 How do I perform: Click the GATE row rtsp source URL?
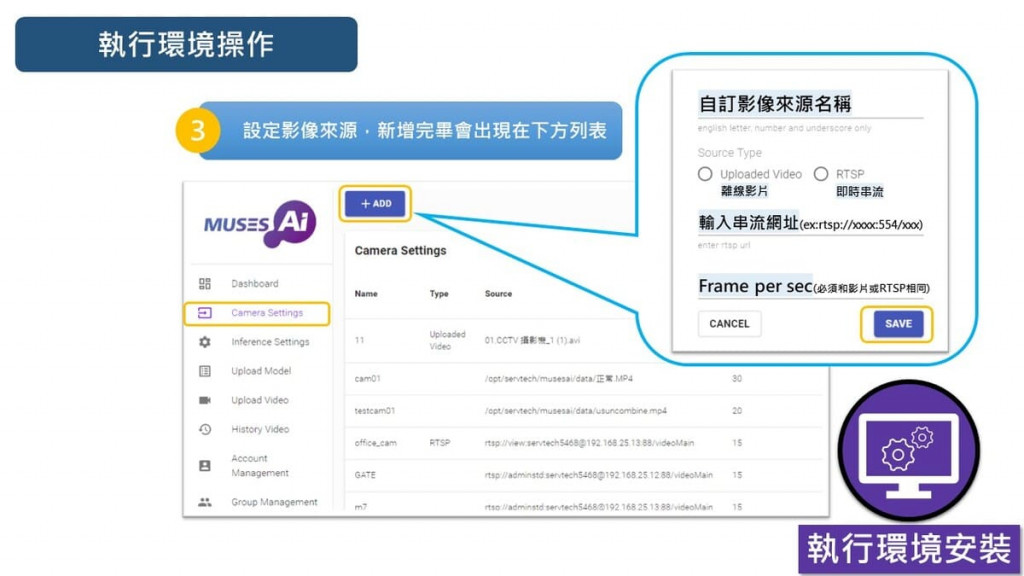point(598,475)
